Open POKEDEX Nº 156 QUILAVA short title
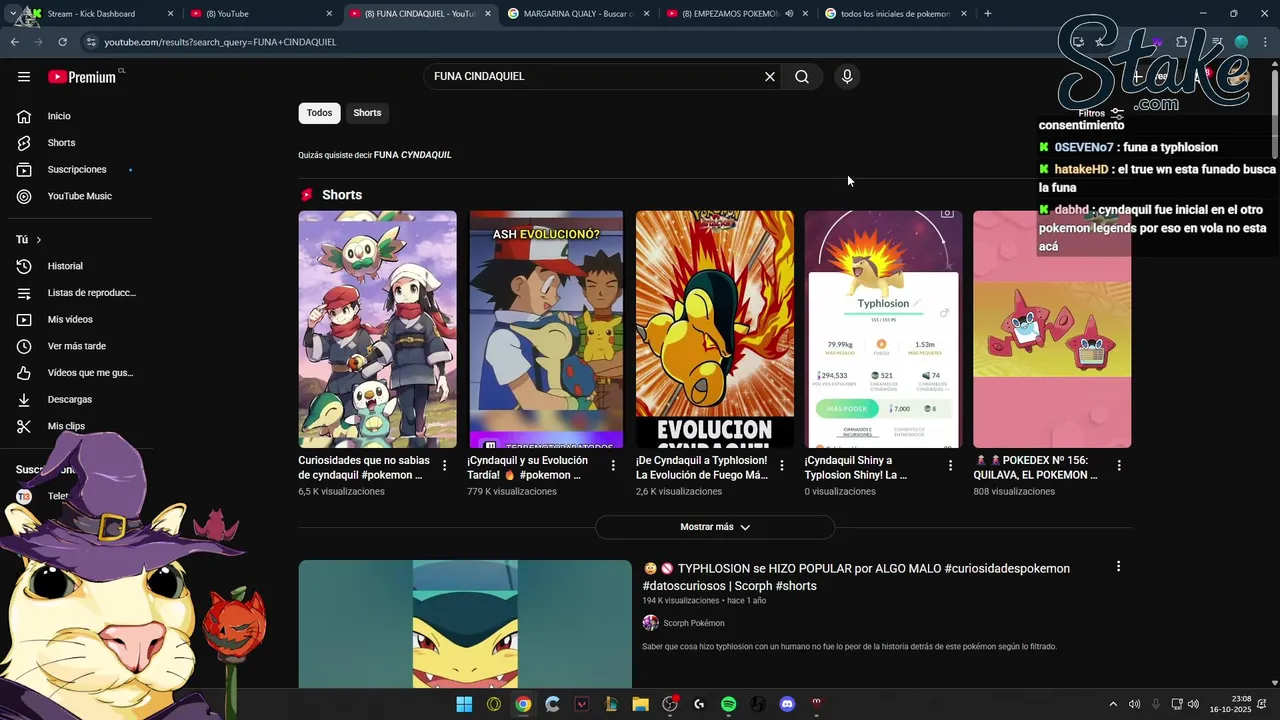1280x720 pixels. pyautogui.click(x=1035, y=468)
